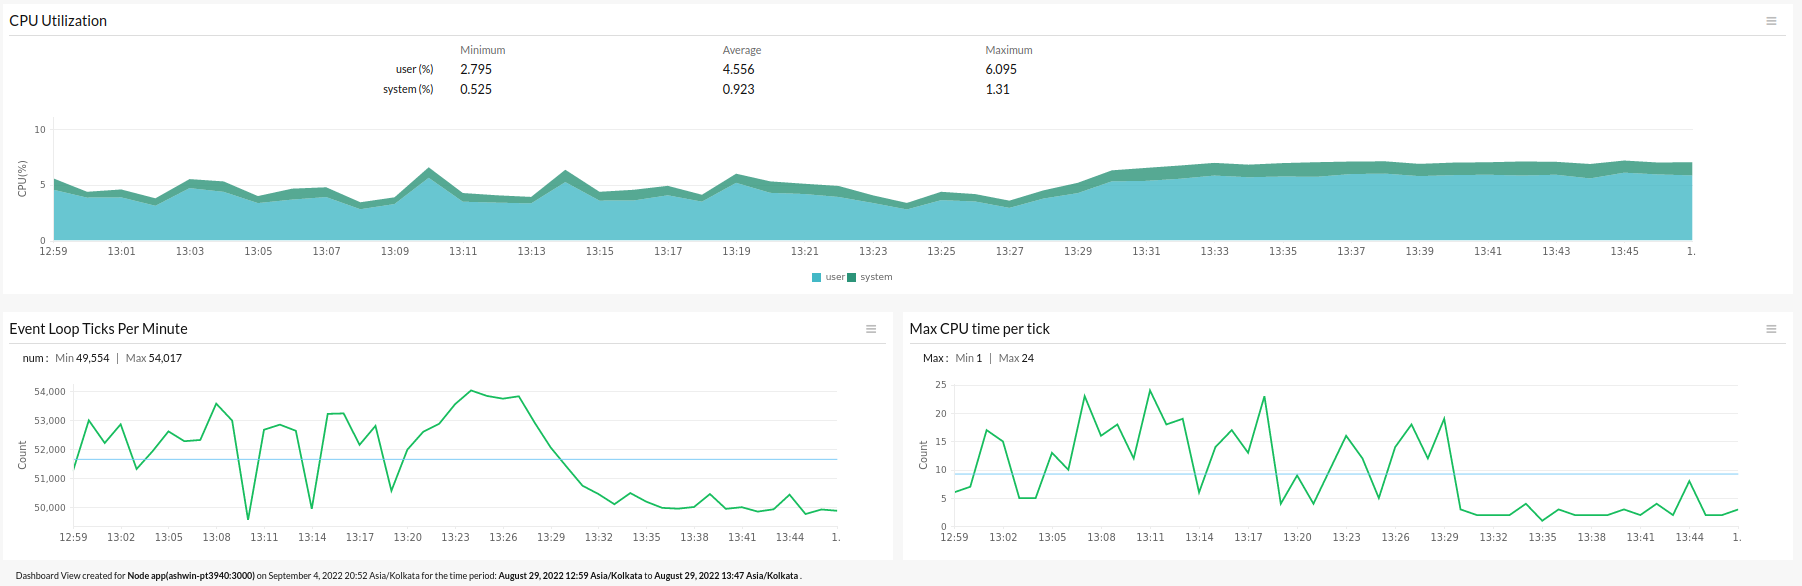Click the system (%) row label
The image size is (1802, 586).
tap(408, 89)
